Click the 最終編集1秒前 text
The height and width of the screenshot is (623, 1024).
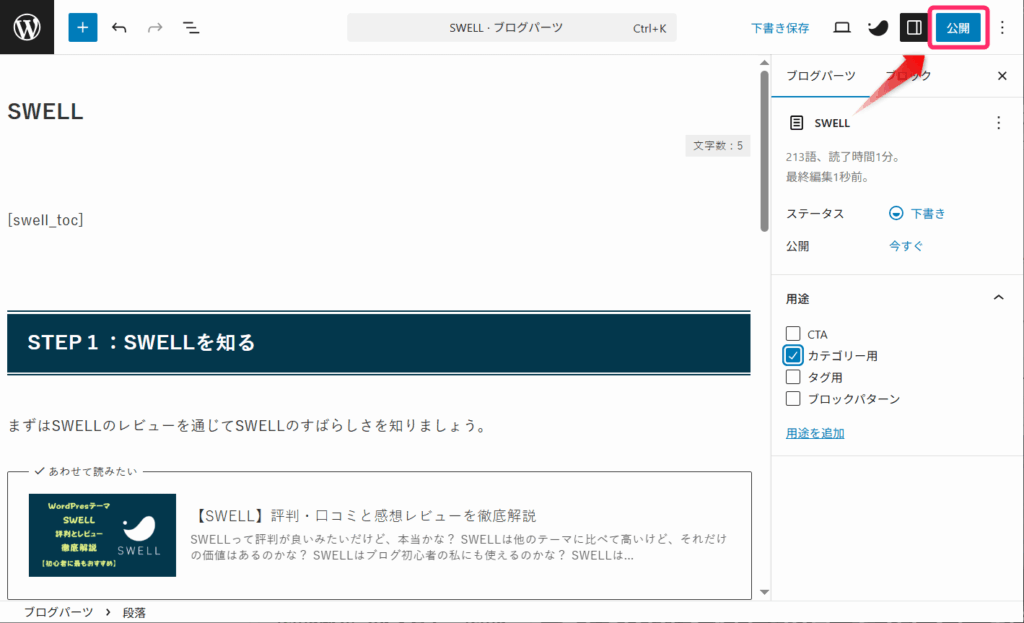(827, 177)
